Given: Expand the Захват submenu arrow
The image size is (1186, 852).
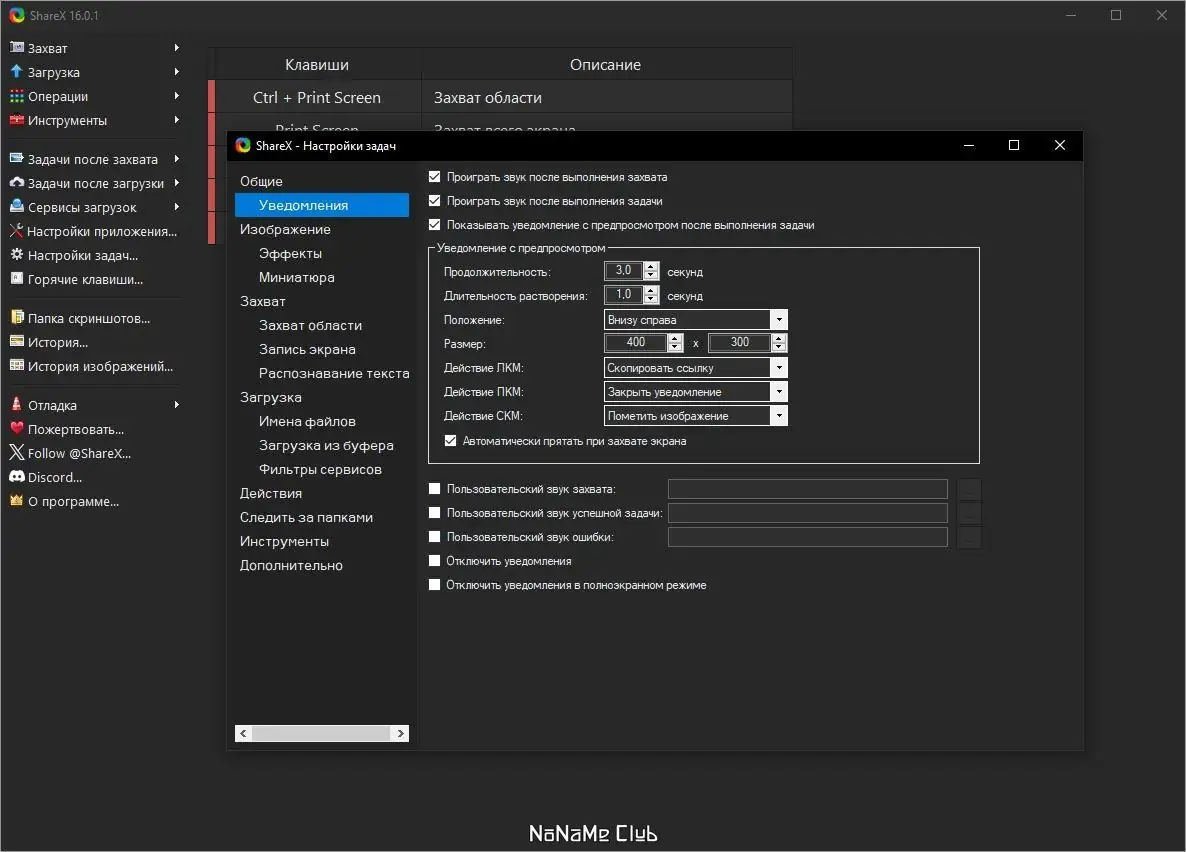Looking at the screenshot, I should tap(176, 48).
